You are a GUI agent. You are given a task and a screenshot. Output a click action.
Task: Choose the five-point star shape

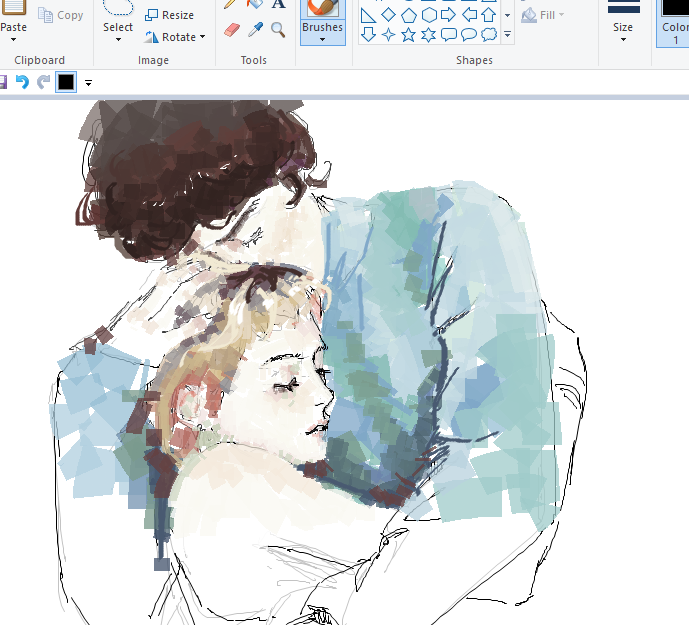pyautogui.click(x=408, y=35)
